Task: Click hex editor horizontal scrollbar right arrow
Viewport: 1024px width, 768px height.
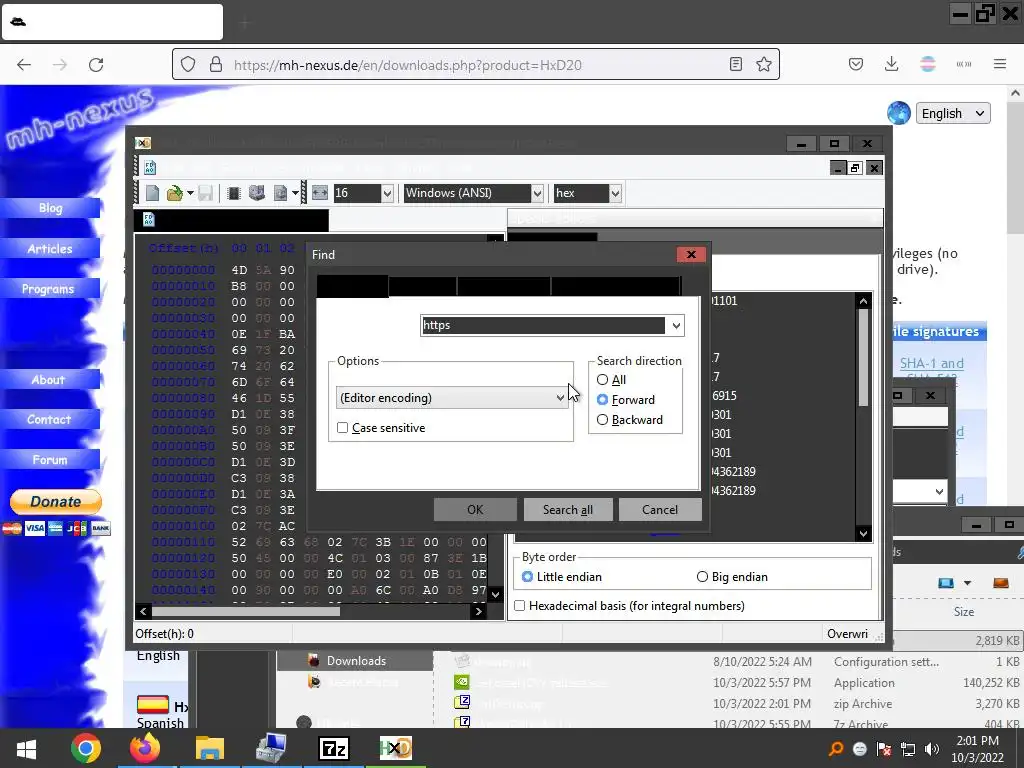Action: tap(479, 611)
